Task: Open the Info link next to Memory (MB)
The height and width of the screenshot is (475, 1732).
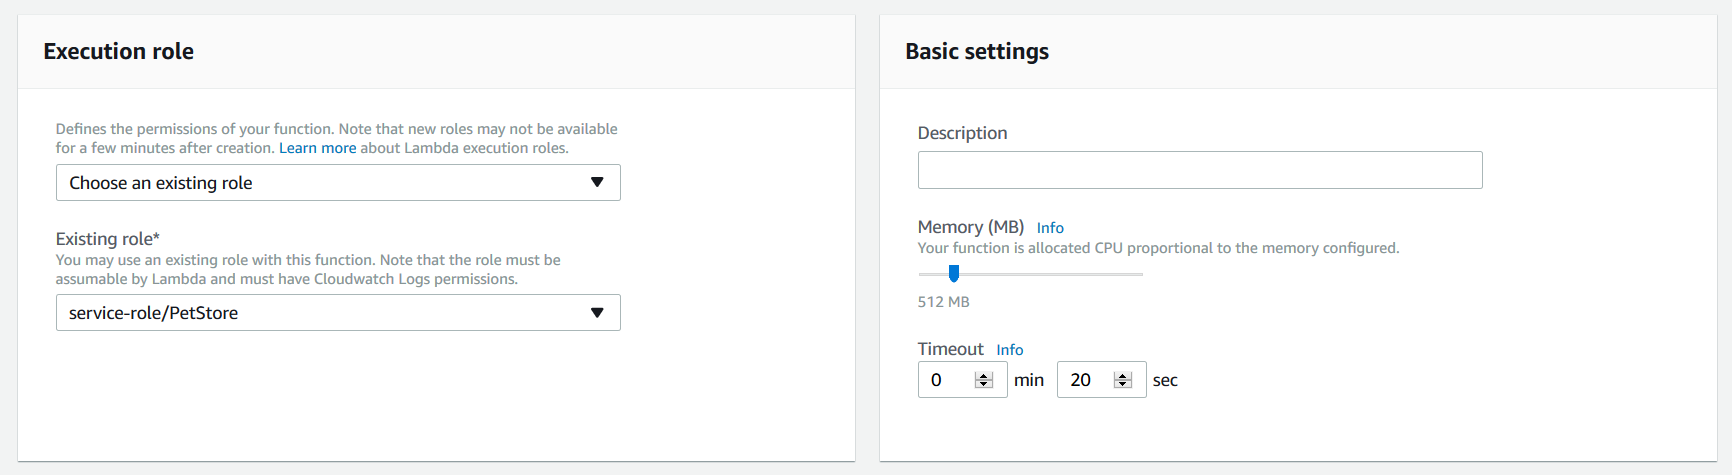Action: click(1050, 228)
